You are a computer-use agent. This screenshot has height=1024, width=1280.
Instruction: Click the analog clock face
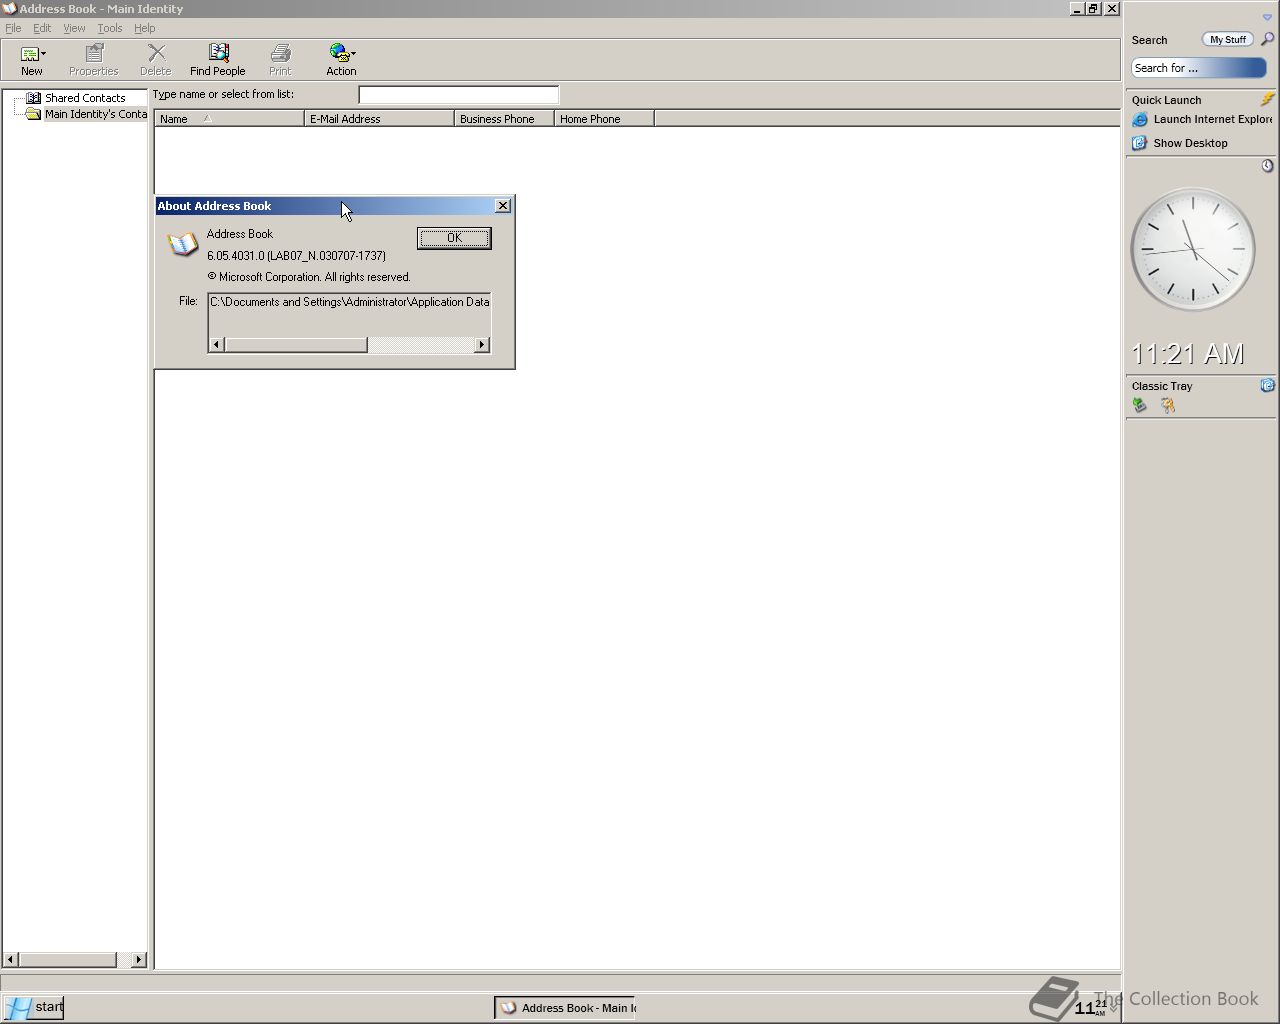1192,249
